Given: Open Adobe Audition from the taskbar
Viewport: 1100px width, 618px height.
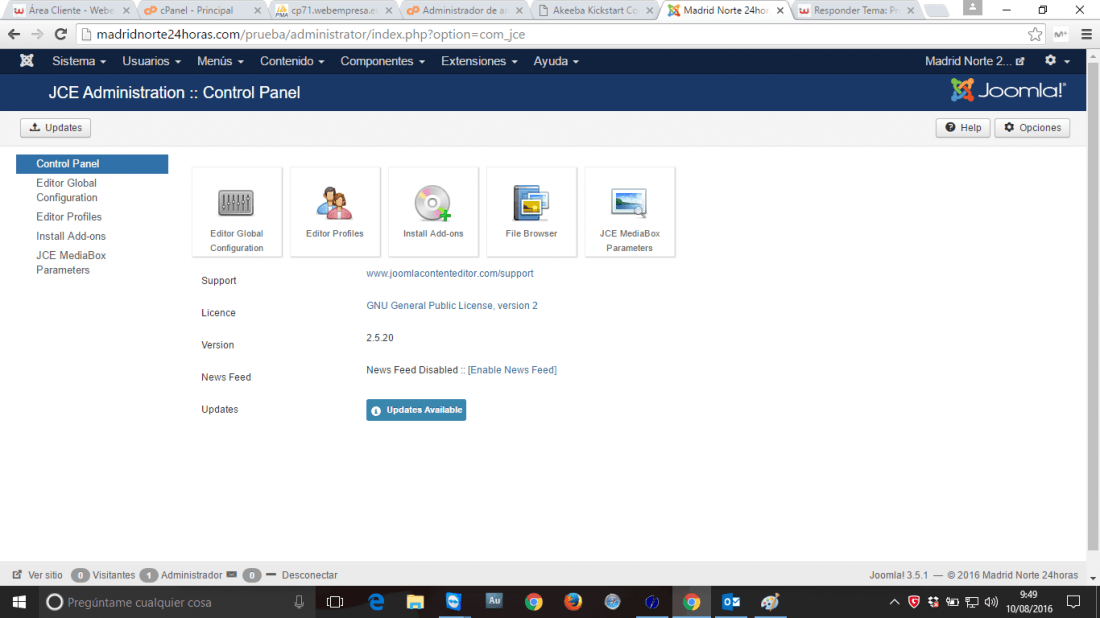Looking at the screenshot, I should coord(494,602).
